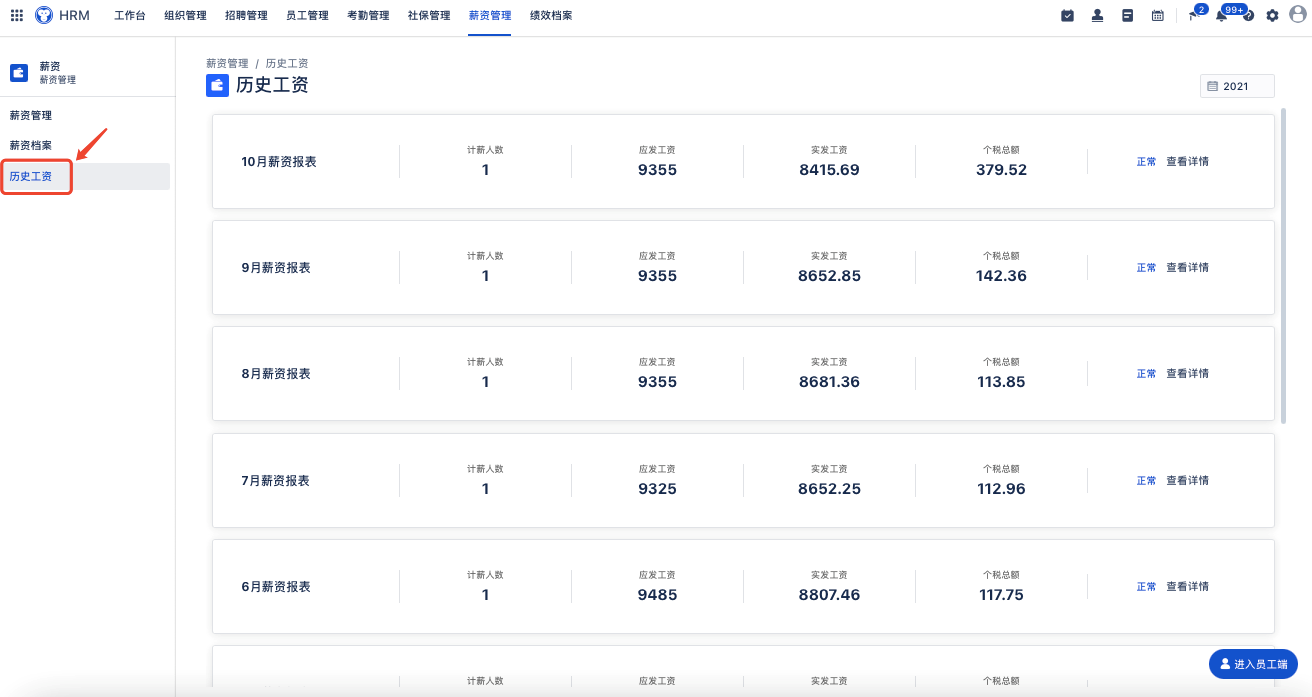Click 个税总额 value 113.85
1312x697 pixels.
(x=1001, y=382)
